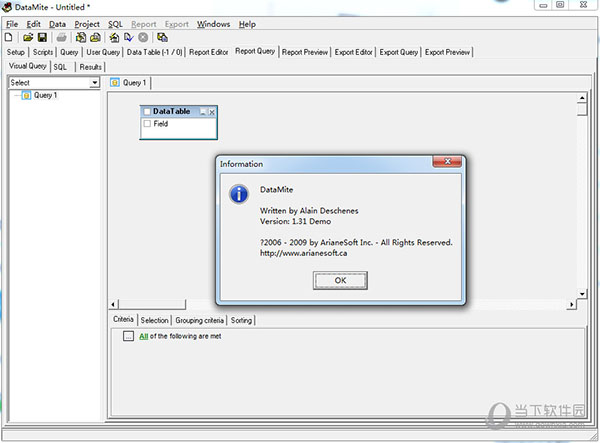This screenshot has height=443, width=600.
Task: Click the folder-with-document toolbar icon
Action: click(x=95, y=37)
